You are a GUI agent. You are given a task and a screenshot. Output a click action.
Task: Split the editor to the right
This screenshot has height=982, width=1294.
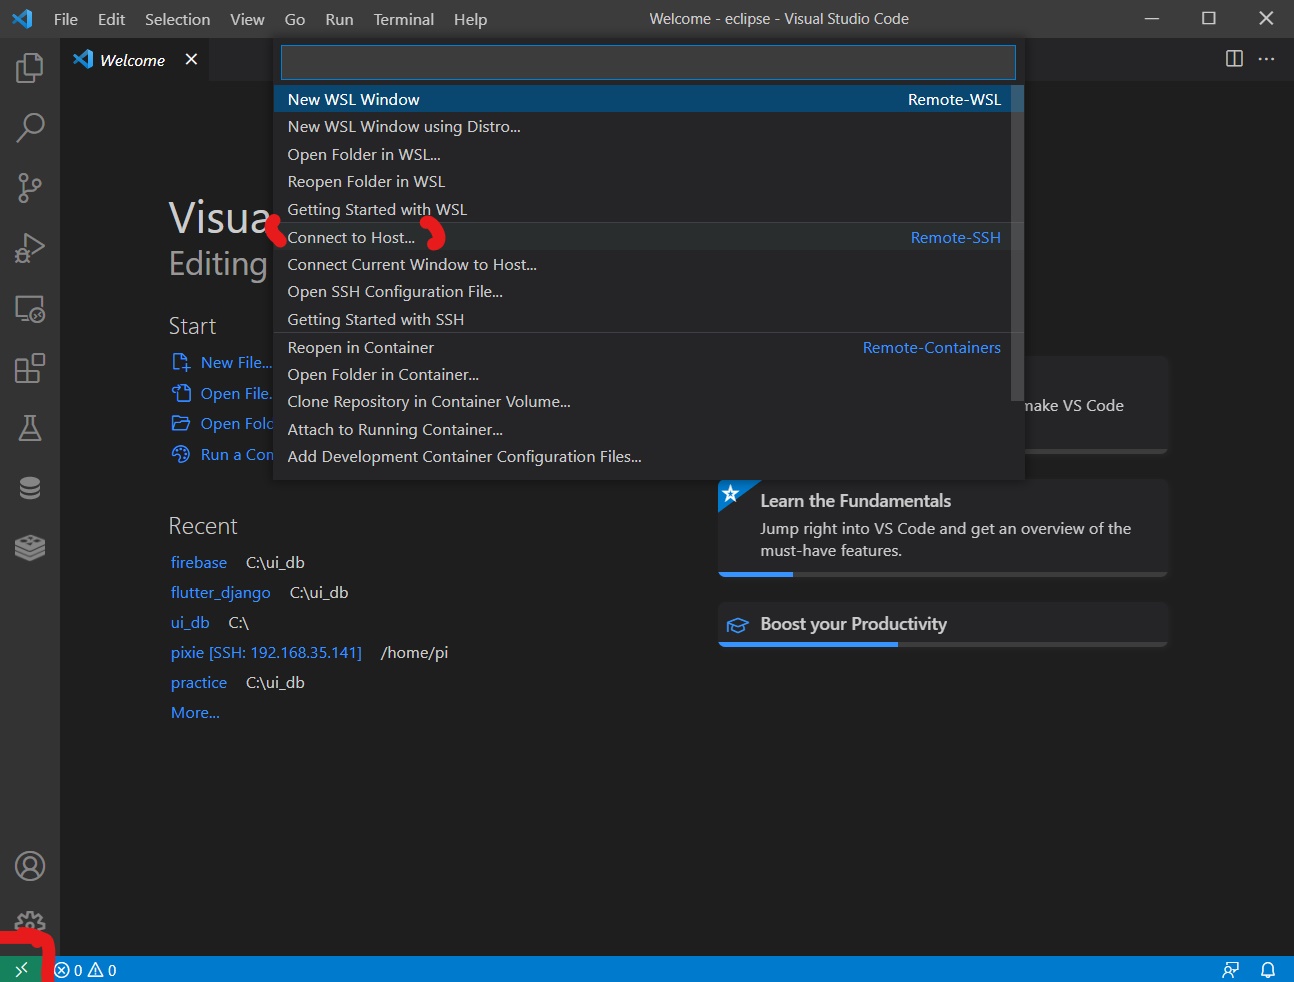coord(1234,59)
